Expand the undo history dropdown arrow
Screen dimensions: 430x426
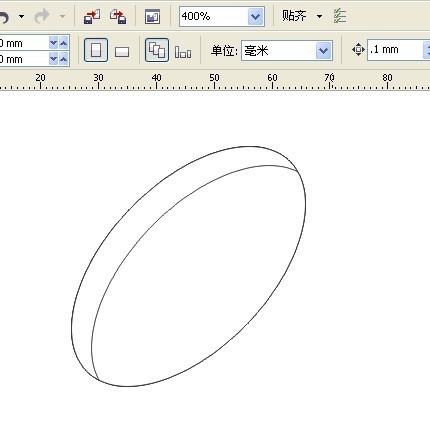22,16
